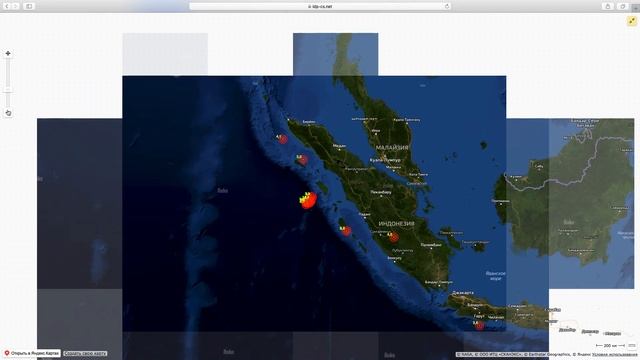
Task: Click the earthquake marker northwest of Medan
Action: (x=302, y=160)
